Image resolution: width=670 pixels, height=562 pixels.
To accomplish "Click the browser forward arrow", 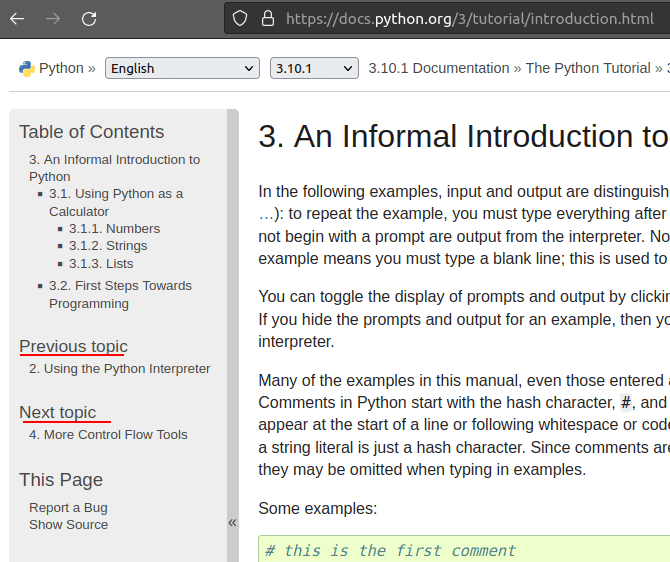I will 53,19.
